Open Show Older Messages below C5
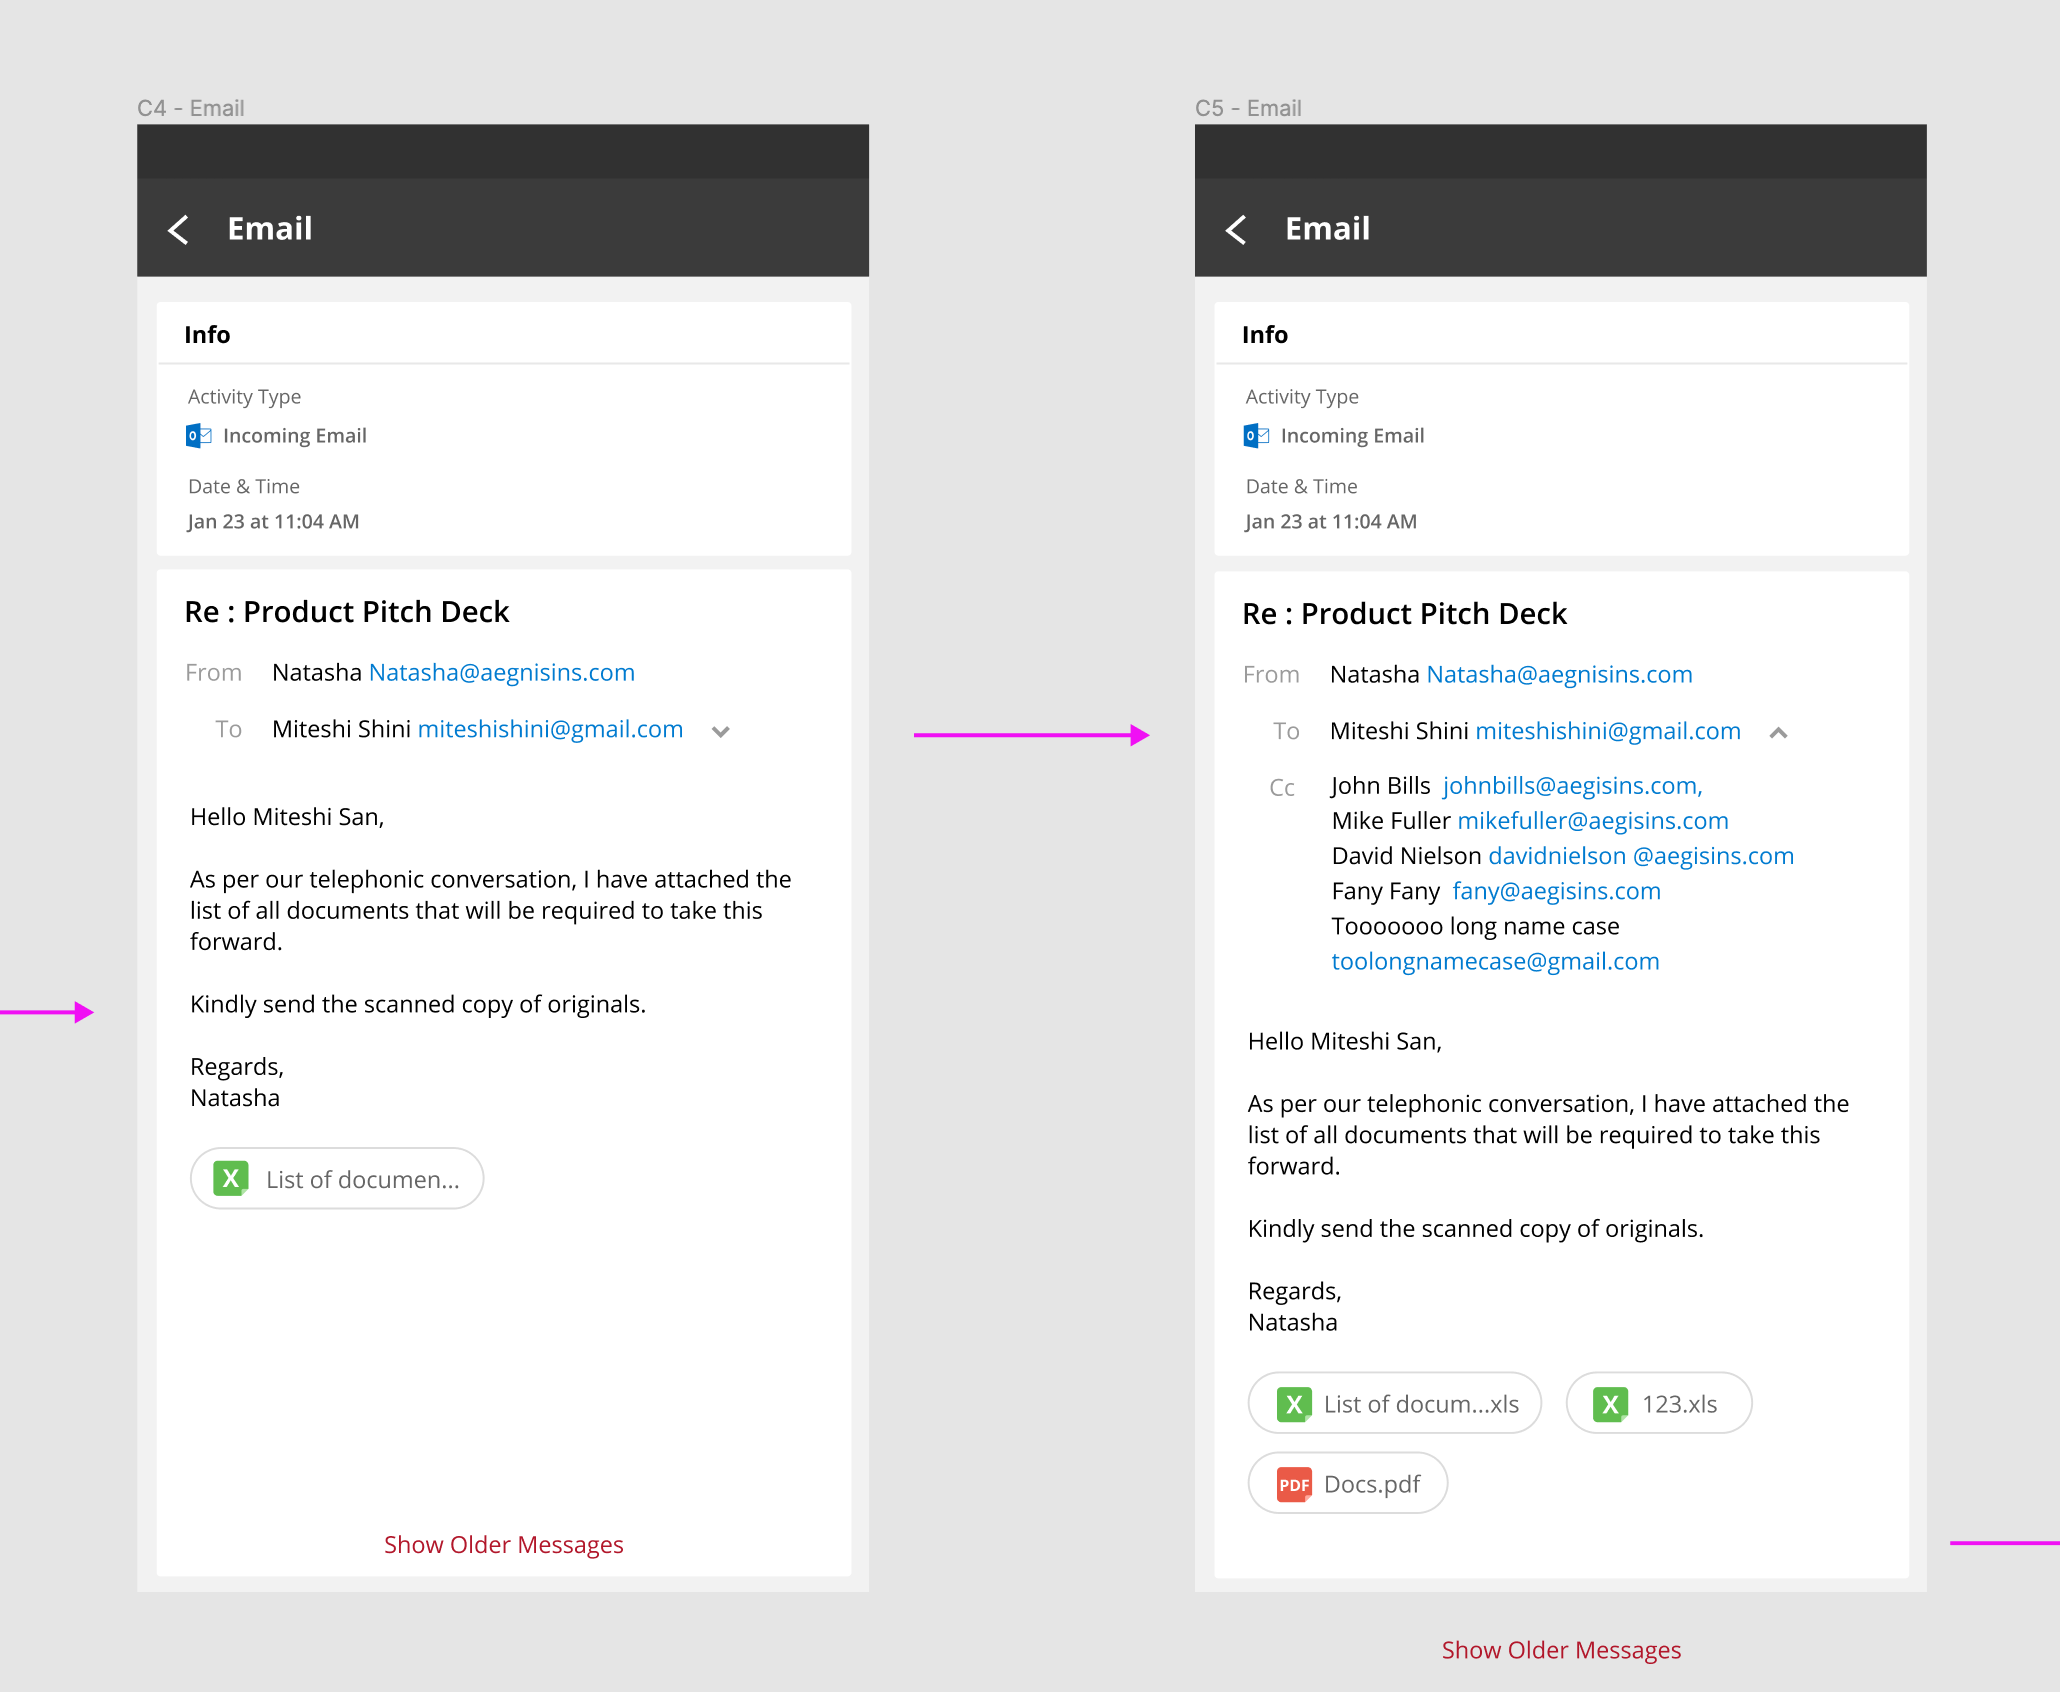This screenshot has height=1692, width=2060. (1561, 1650)
